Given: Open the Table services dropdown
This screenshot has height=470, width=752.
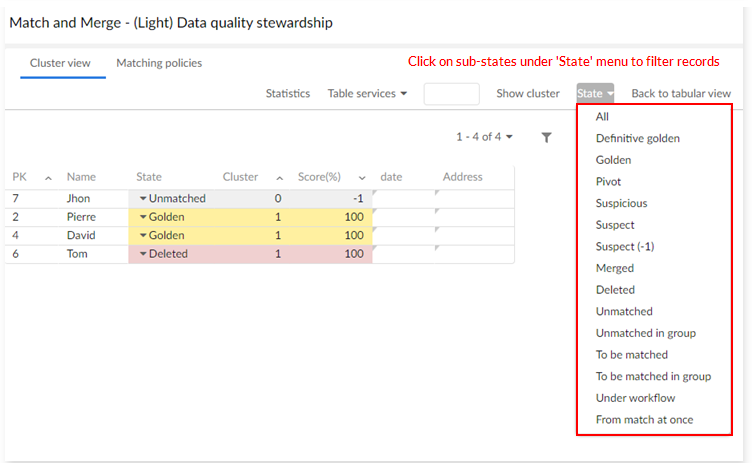Looking at the screenshot, I should point(367,94).
